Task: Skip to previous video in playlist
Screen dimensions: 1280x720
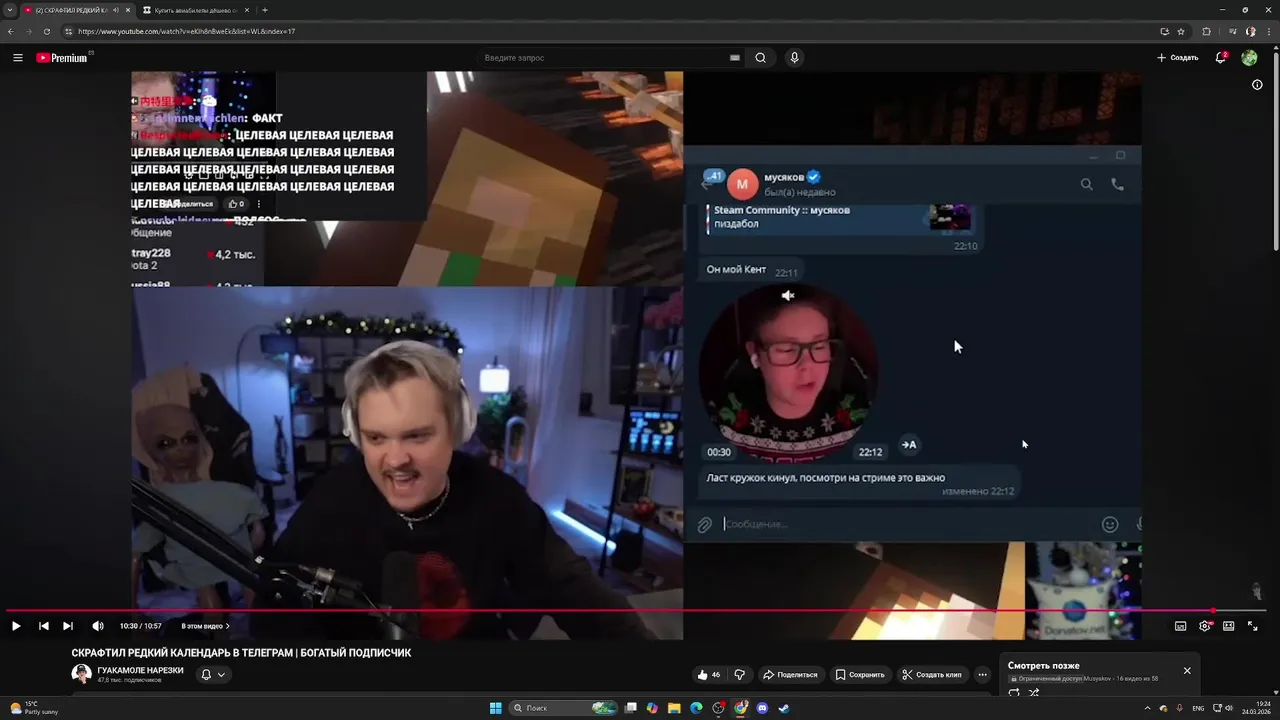Action: (43, 626)
